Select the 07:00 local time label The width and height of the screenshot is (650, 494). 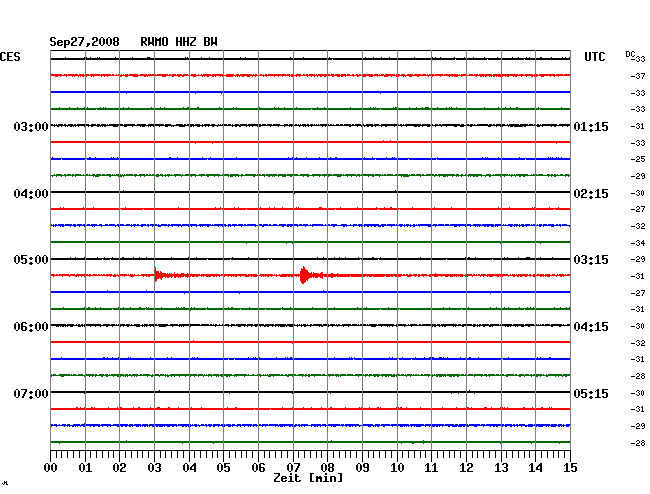31,393
